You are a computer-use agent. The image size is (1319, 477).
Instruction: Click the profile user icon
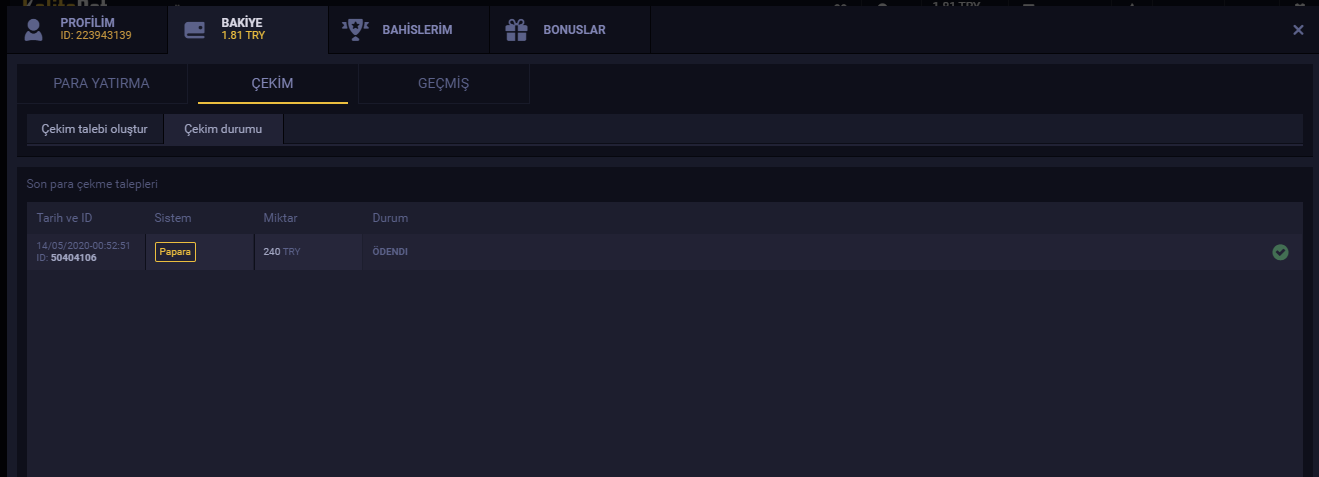34,30
